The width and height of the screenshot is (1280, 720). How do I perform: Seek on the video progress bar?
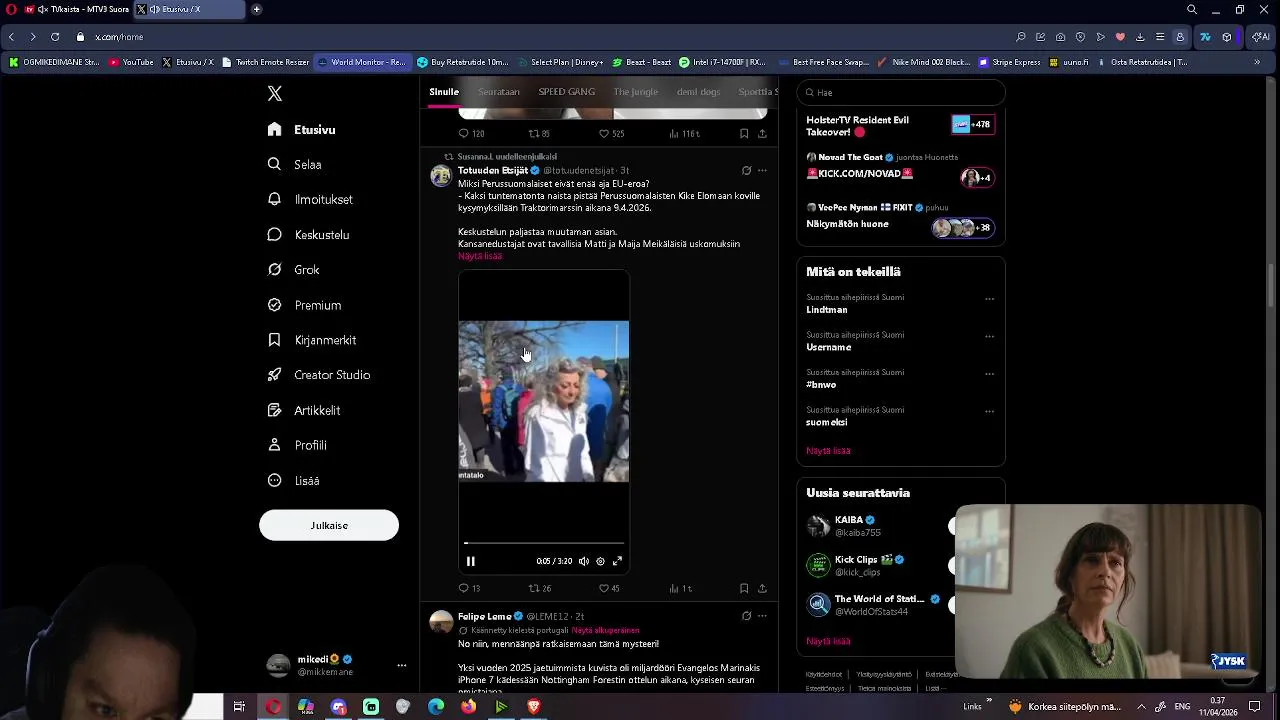(x=544, y=543)
